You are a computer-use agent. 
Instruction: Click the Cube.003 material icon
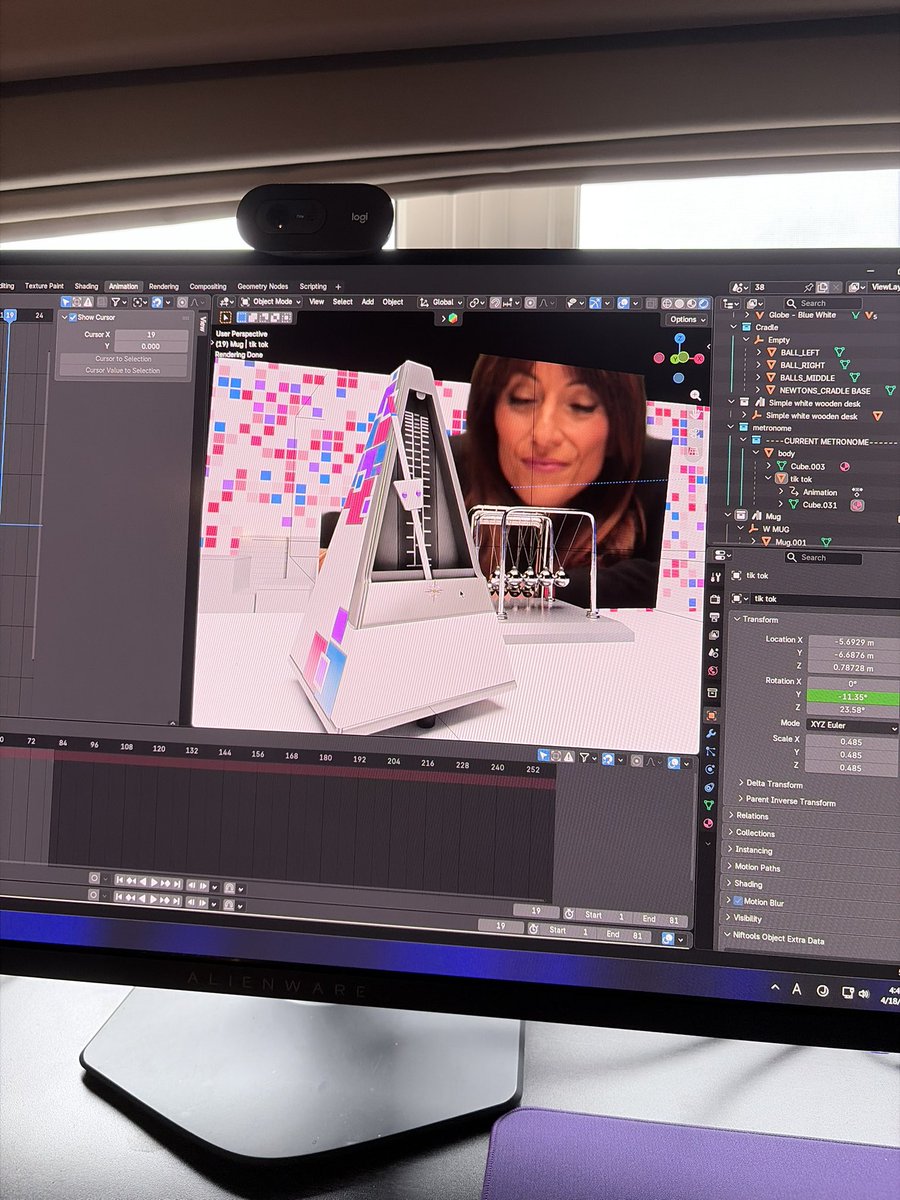click(845, 467)
